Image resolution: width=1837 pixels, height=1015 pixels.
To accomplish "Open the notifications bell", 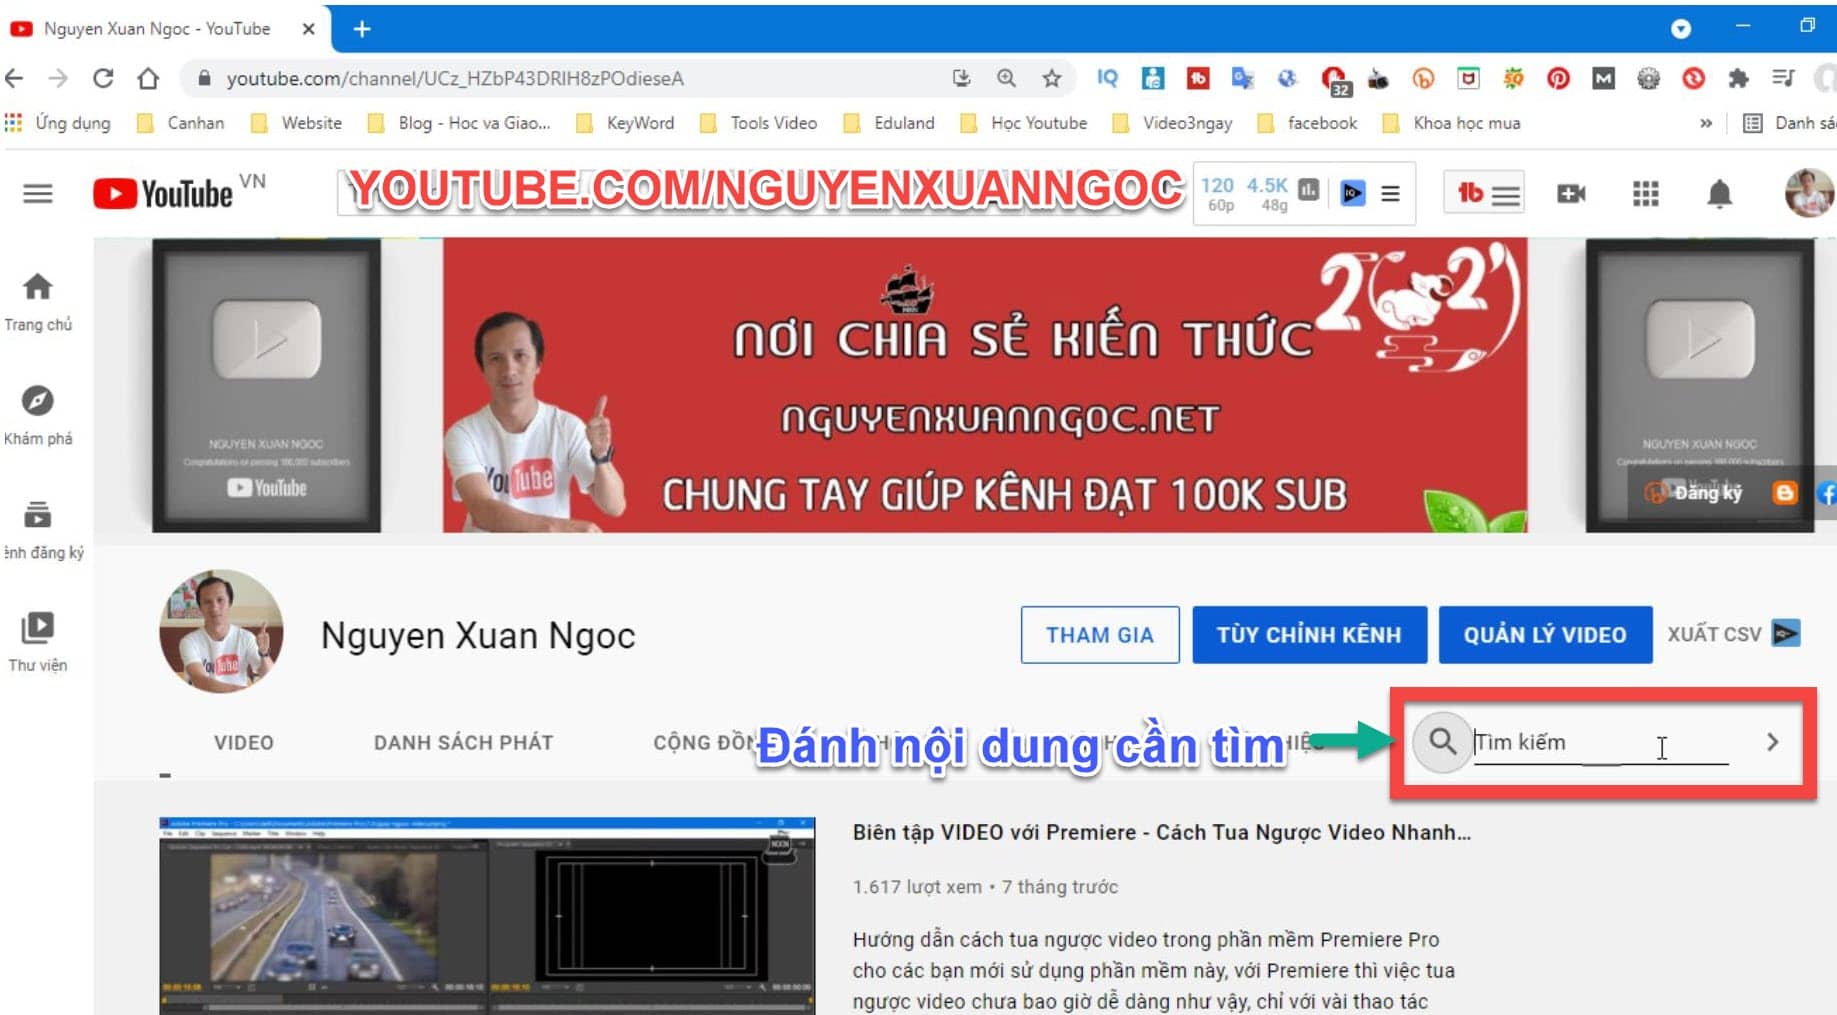I will tap(1719, 193).
